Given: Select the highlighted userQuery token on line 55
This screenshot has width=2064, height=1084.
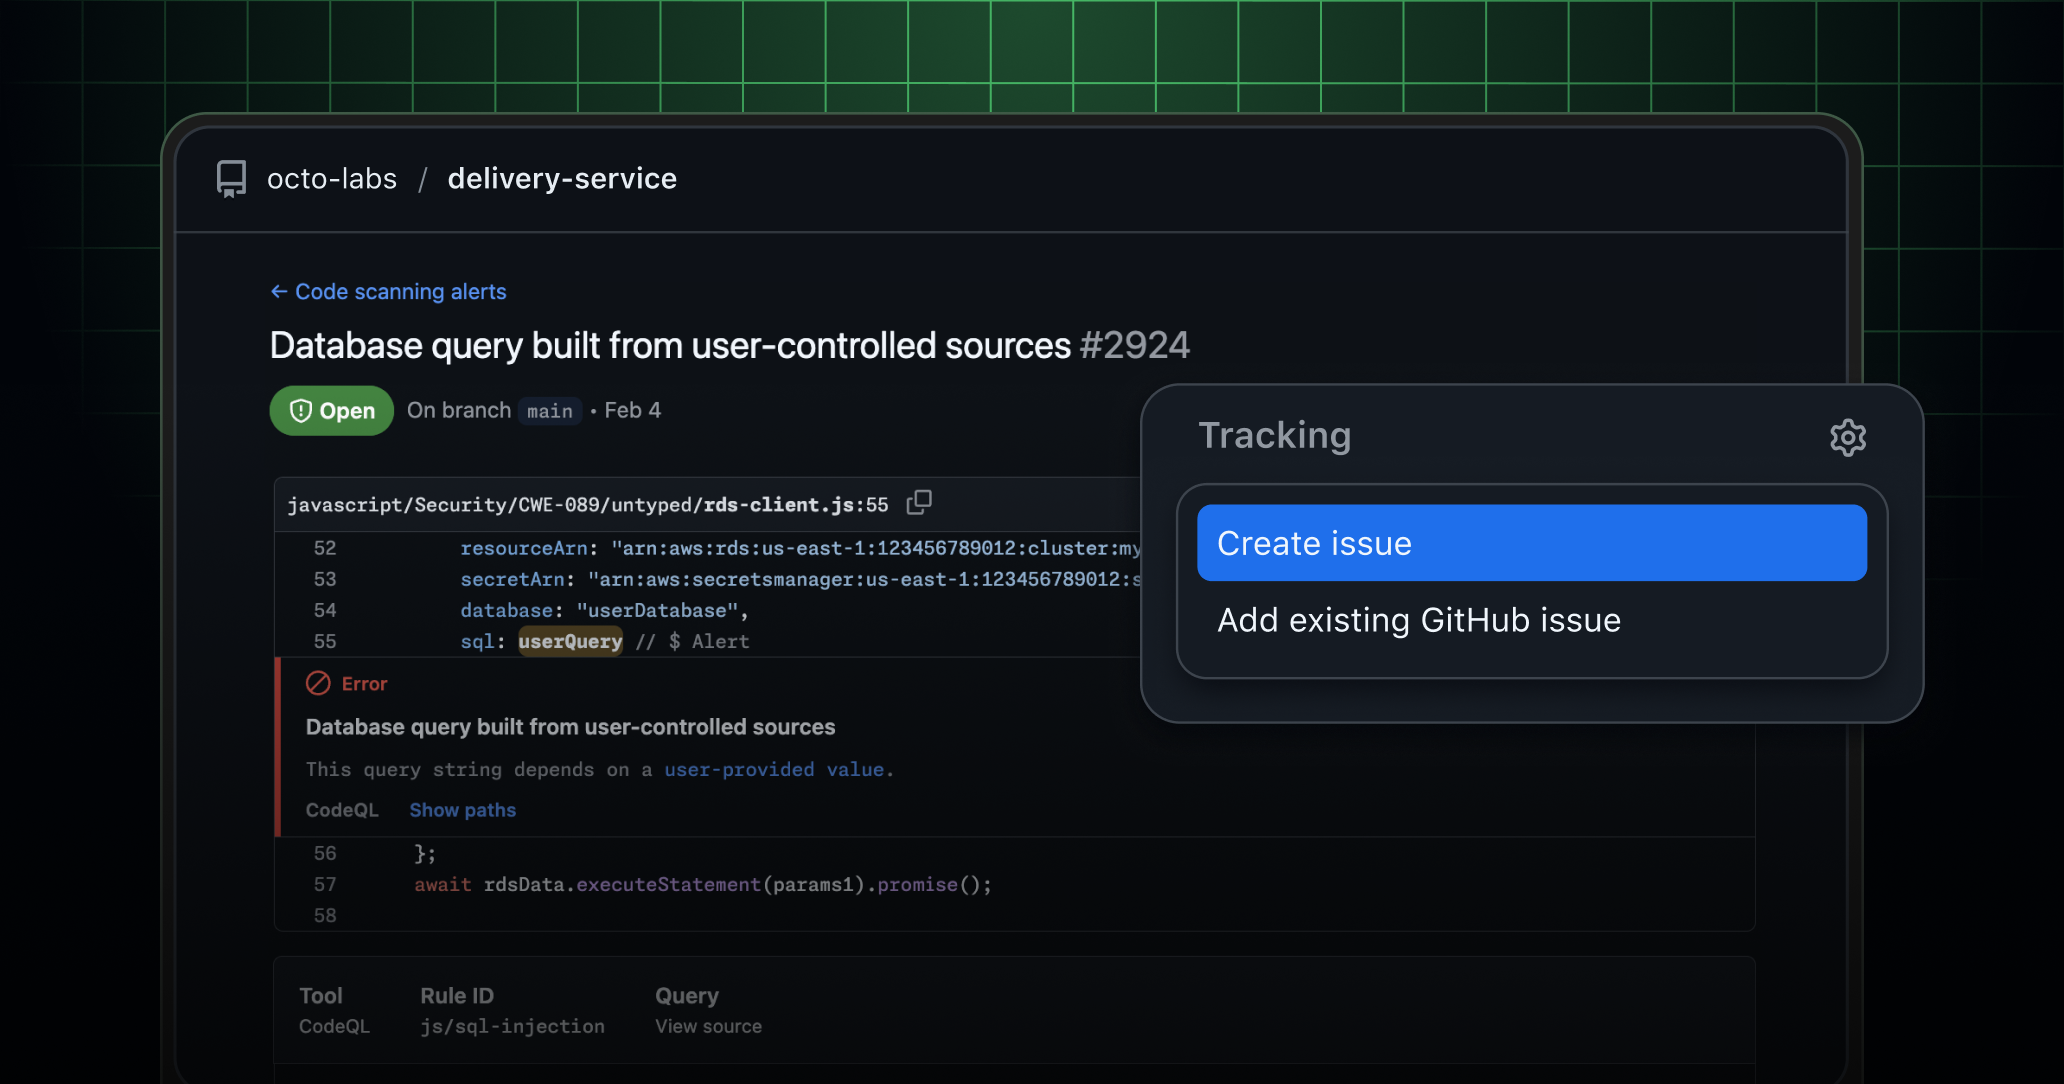Looking at the screenshot, I should click(x=570, y=641).
